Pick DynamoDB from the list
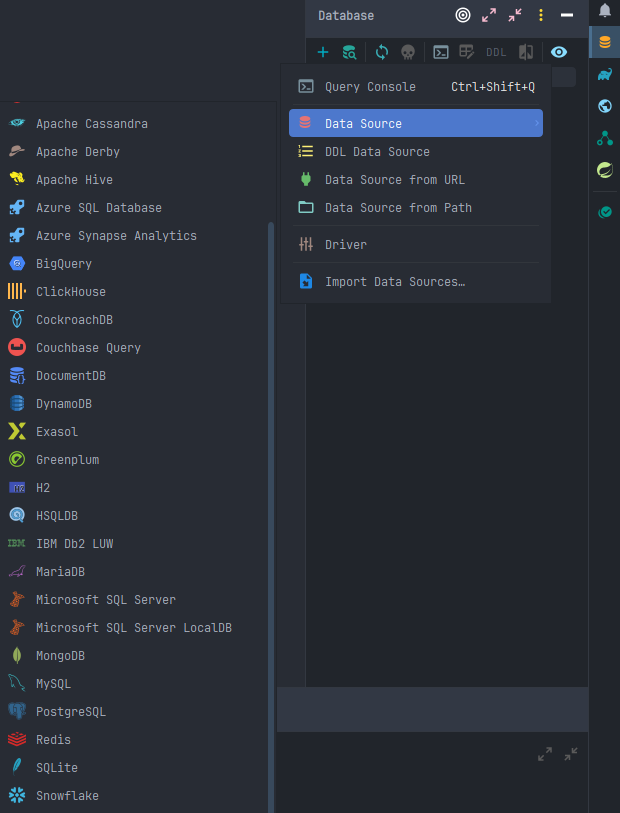The height and width of the screenshot is (813, 620). 136,403
